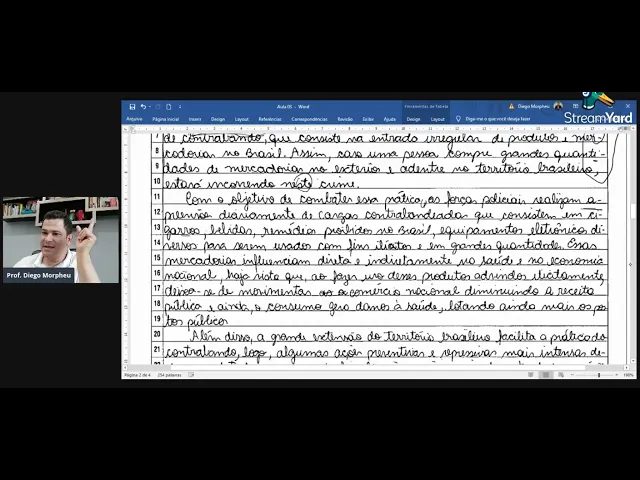Select Print Layout view icon

(x=546, y=375)
